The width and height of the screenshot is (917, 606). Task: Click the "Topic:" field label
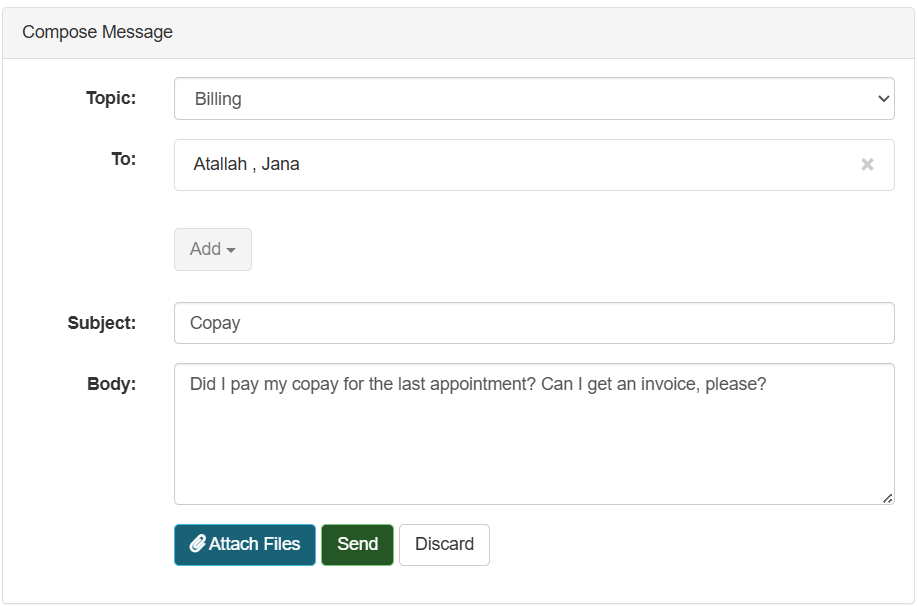click(x=111, y=98)
